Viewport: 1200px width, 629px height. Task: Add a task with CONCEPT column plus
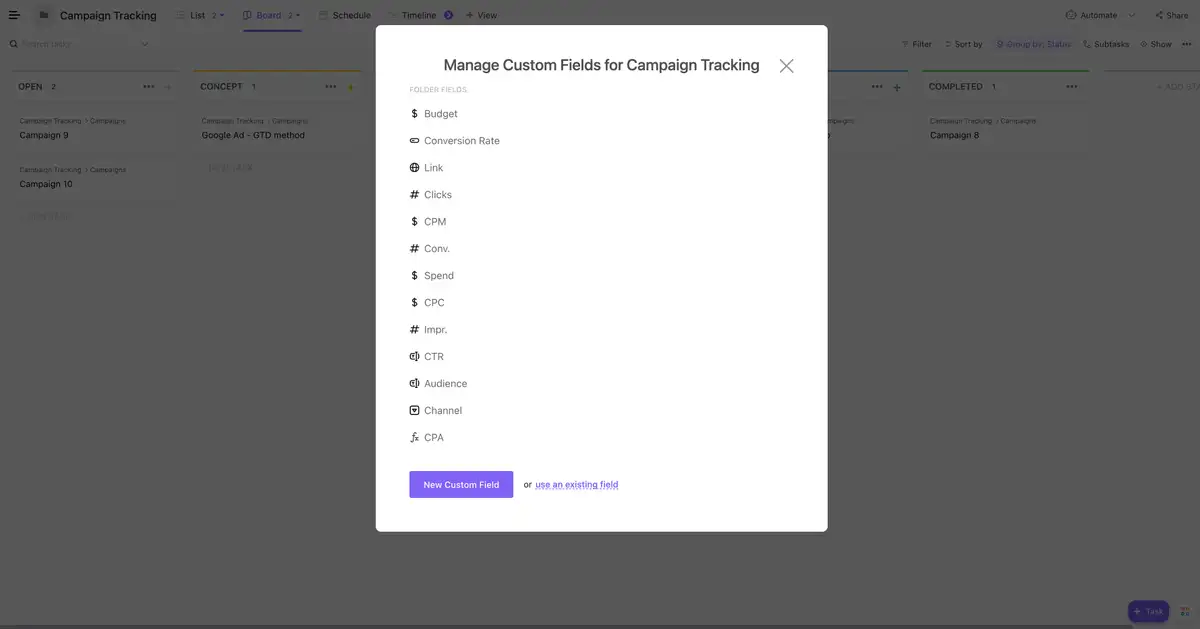click(x=350, y=87)
